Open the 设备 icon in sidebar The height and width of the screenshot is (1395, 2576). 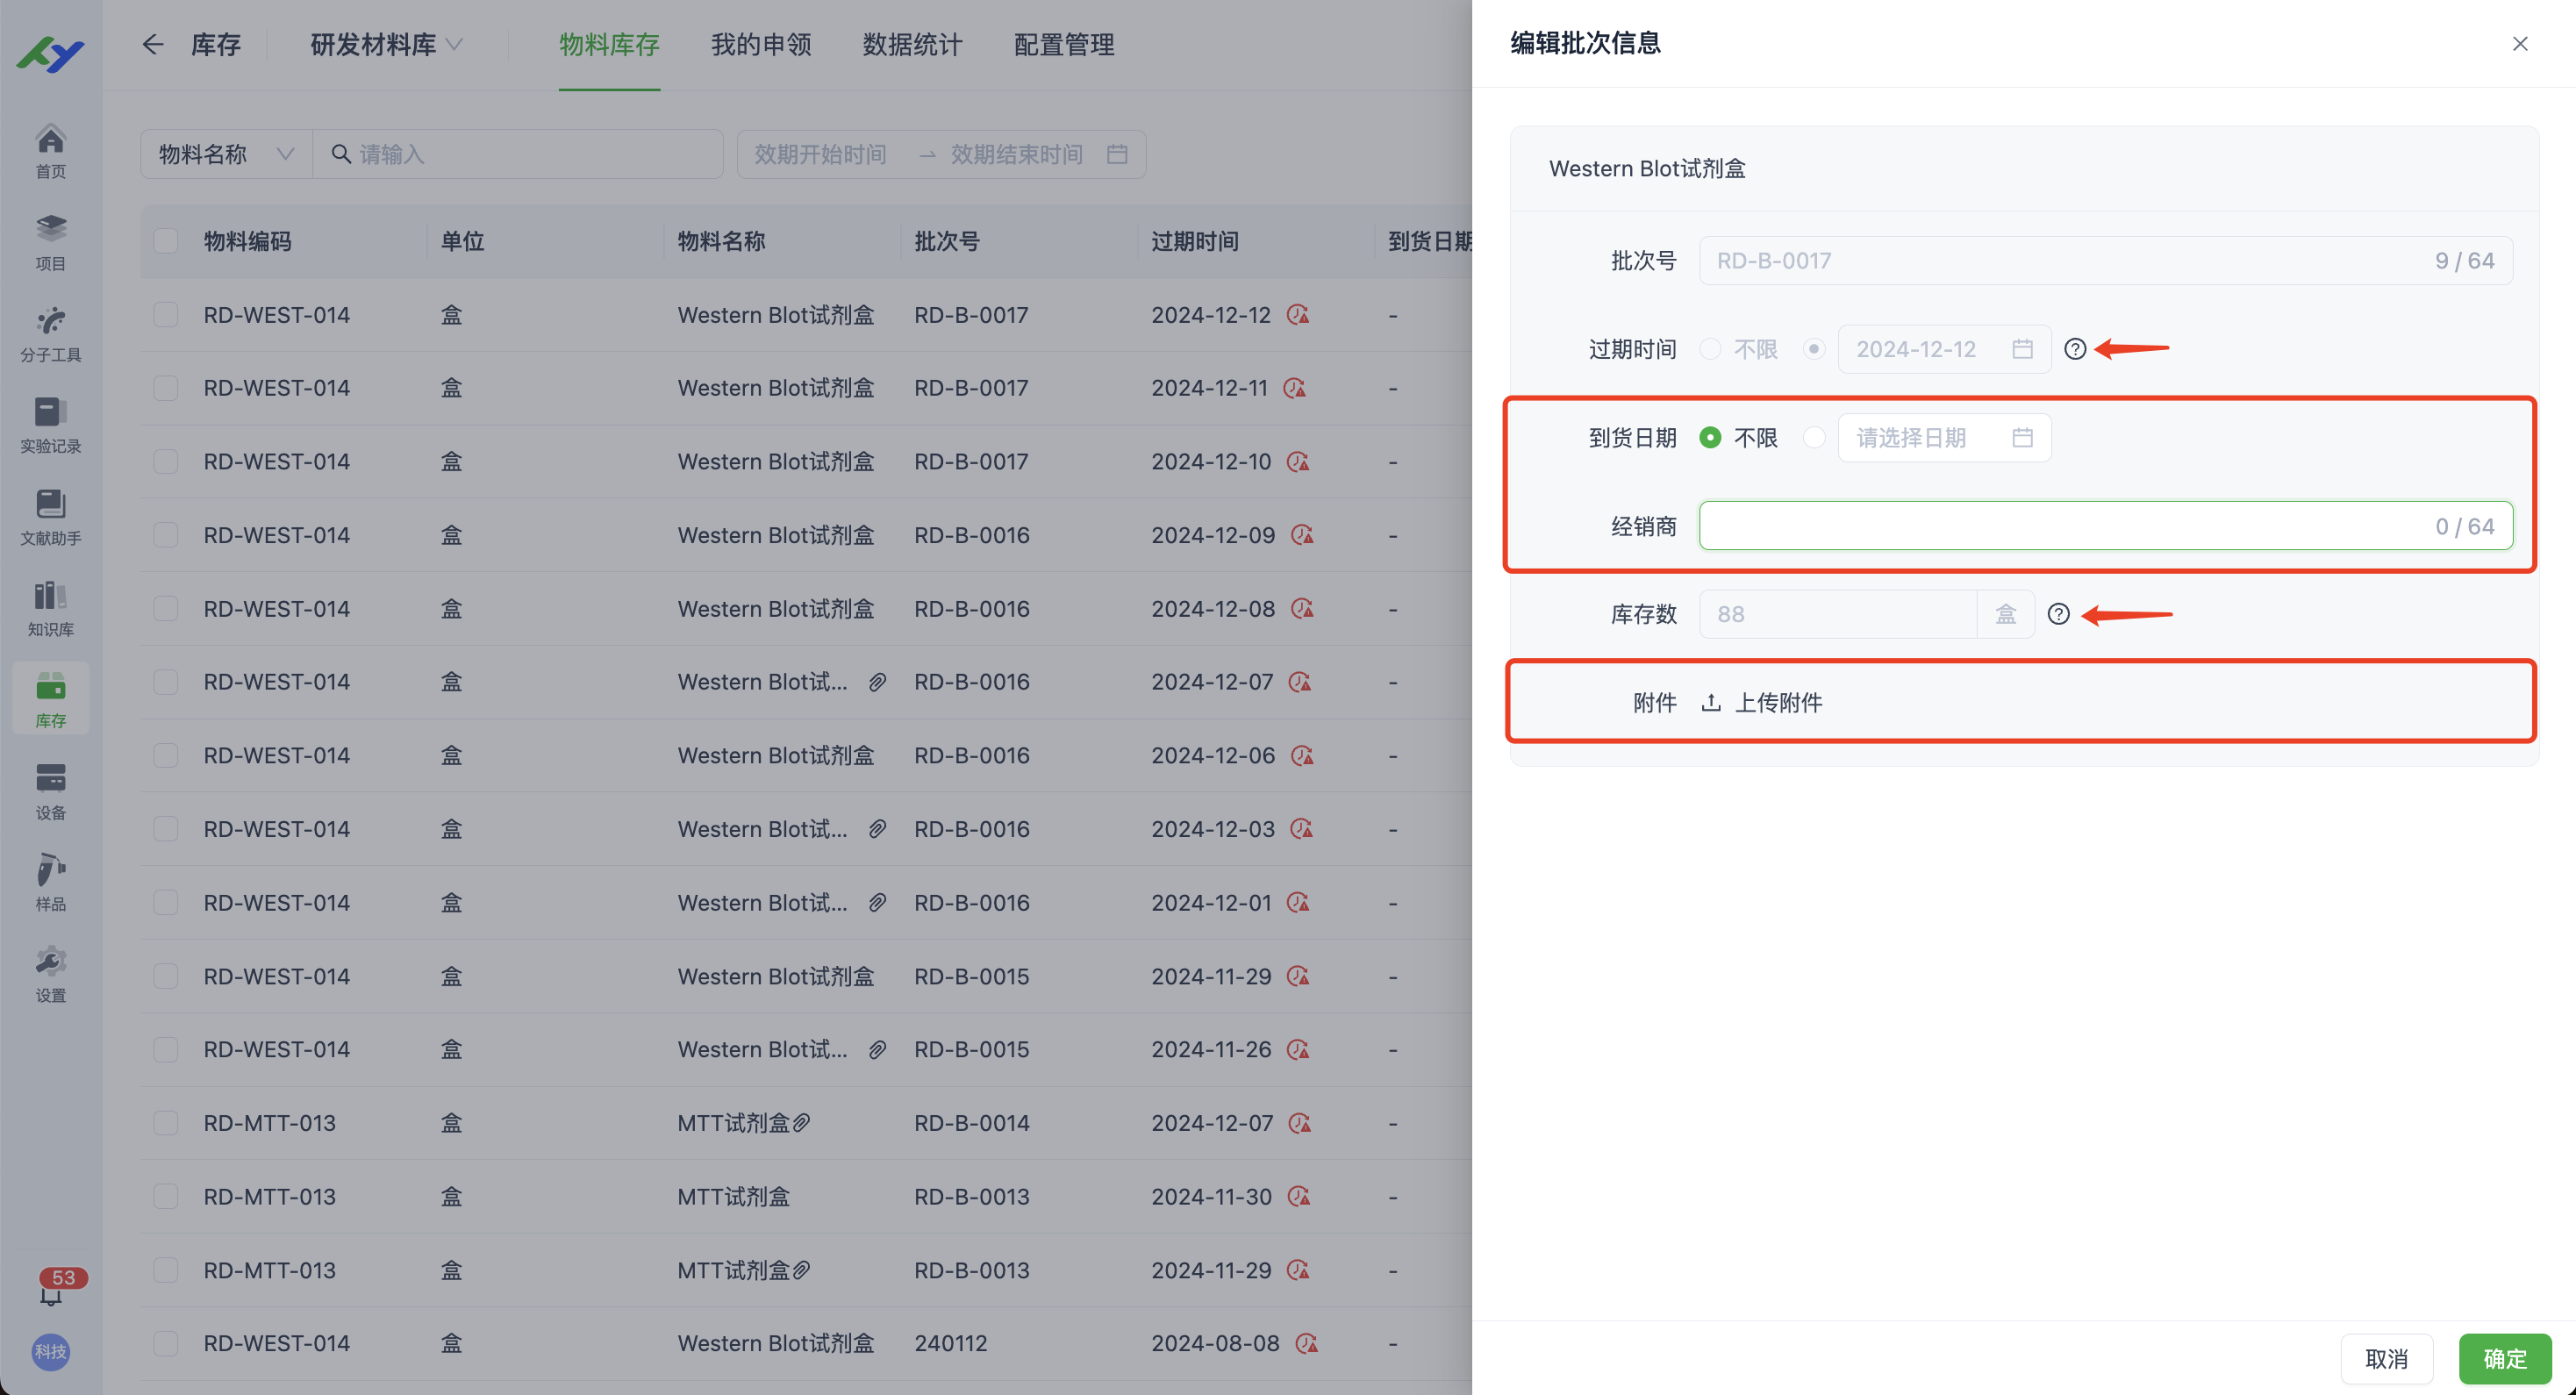coord(50,788)
